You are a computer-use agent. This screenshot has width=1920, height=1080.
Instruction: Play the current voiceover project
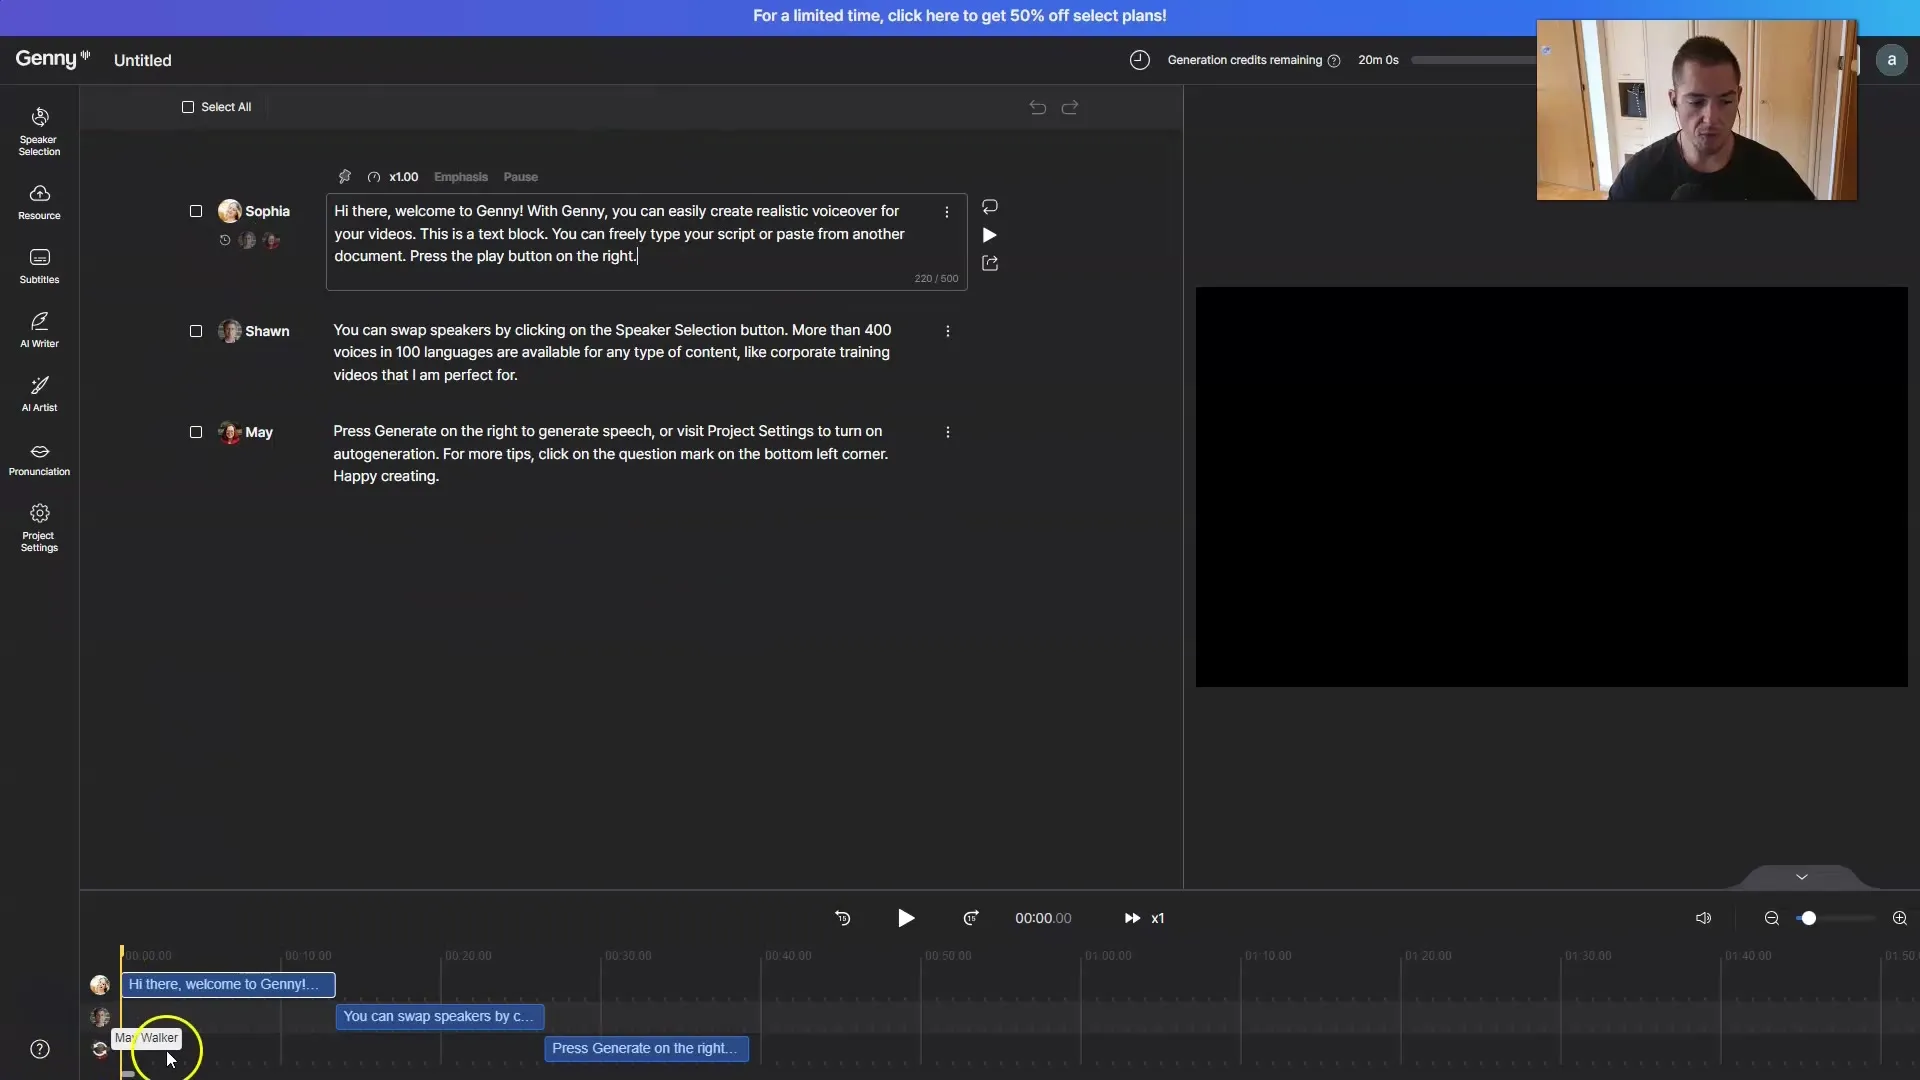point(906,918)
